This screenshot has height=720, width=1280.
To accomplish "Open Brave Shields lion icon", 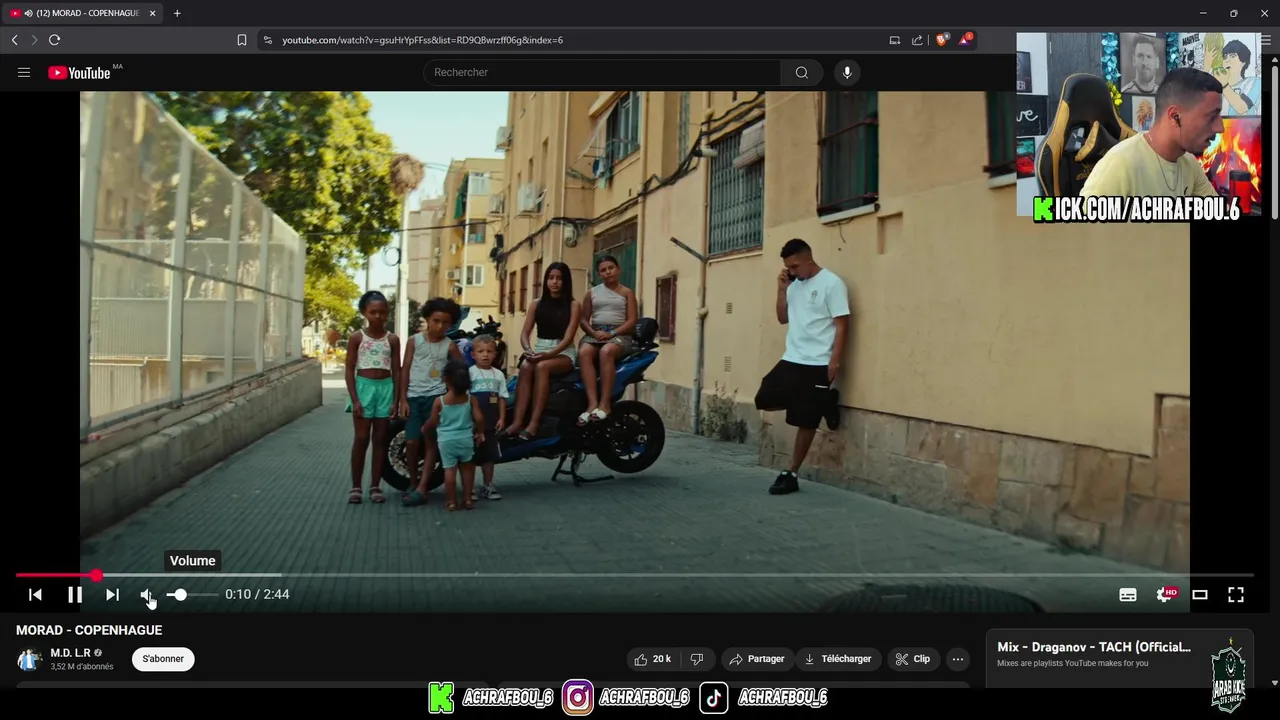I will click(x=941, y=40).
